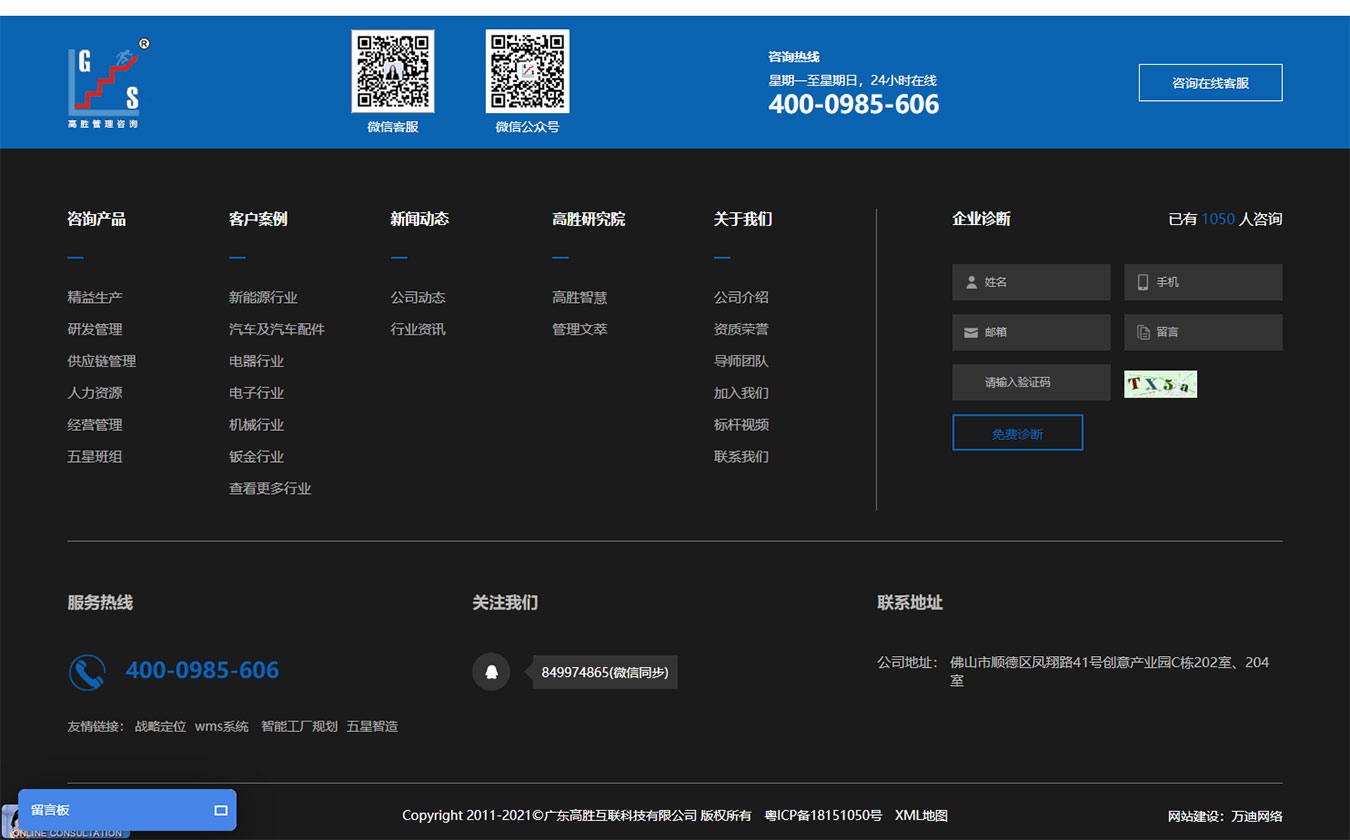
Task: Open the 精益生产 link
Action: coord(95,297)
